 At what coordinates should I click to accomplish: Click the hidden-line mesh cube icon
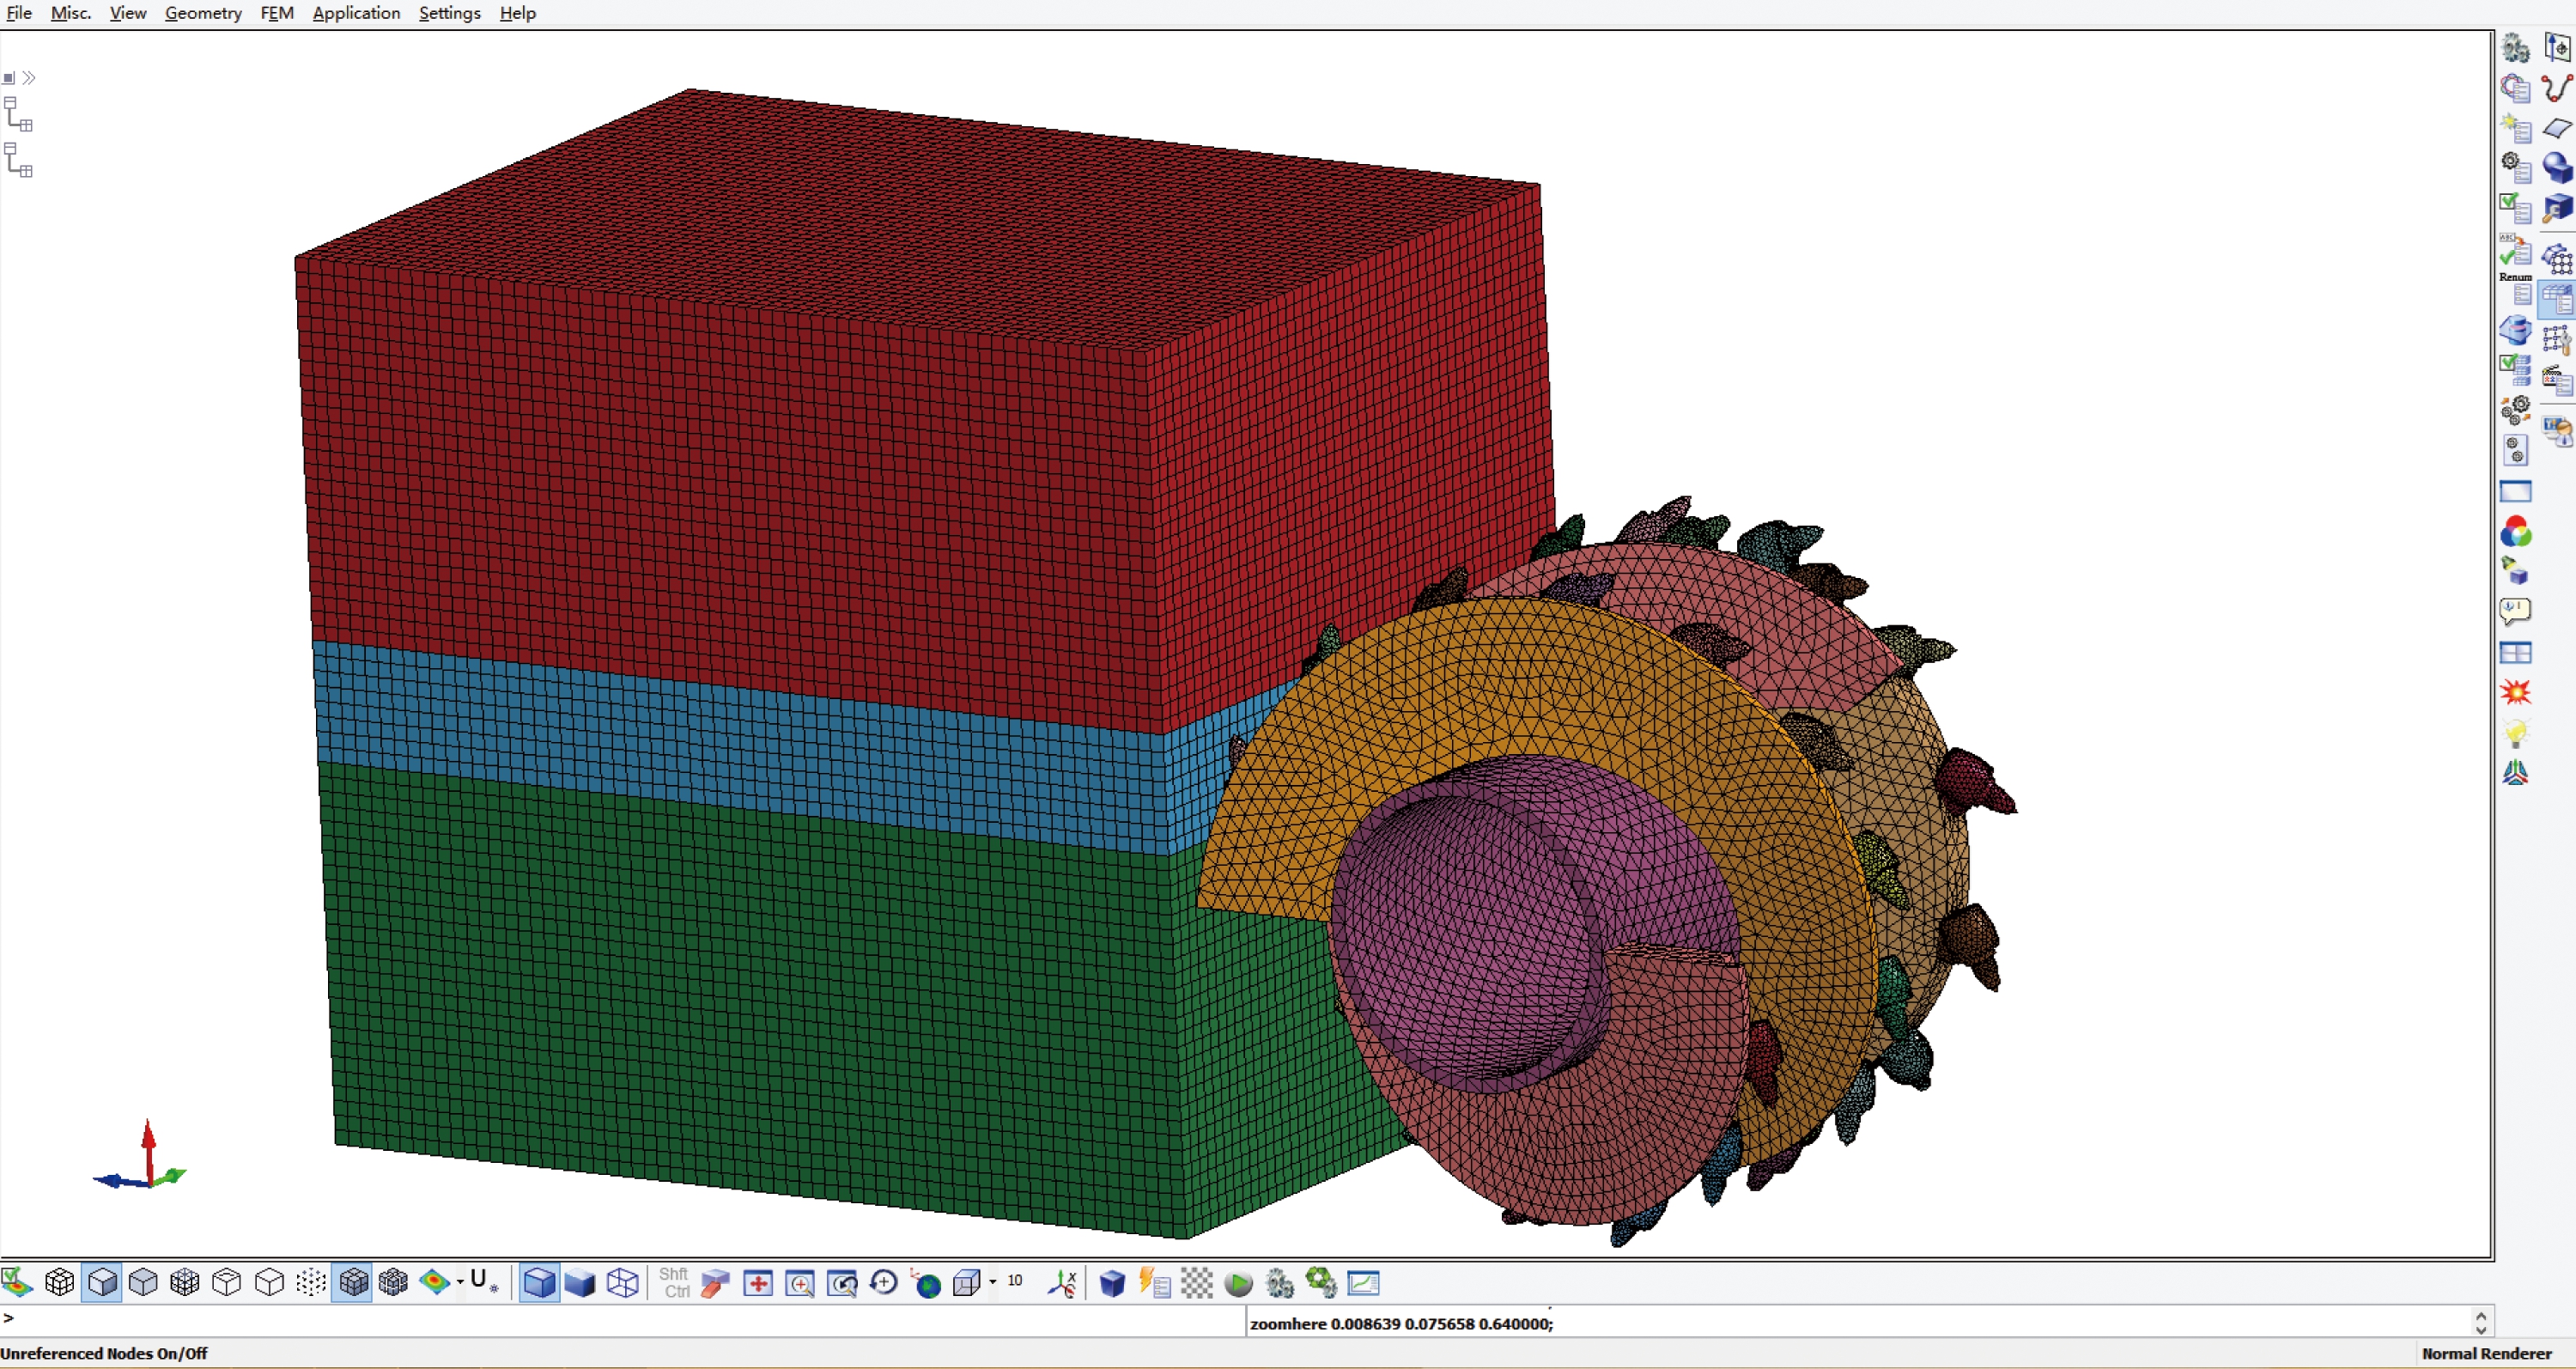(185, 1282)
